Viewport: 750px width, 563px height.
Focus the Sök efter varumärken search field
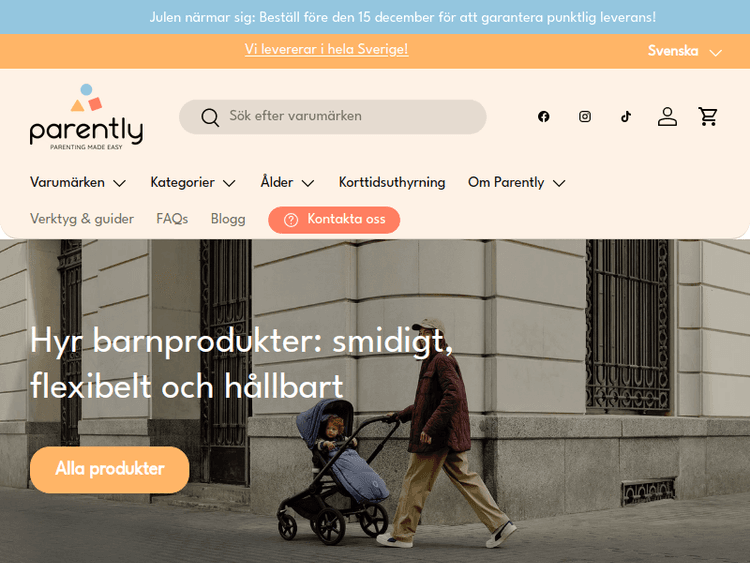(x=333, y=117)
